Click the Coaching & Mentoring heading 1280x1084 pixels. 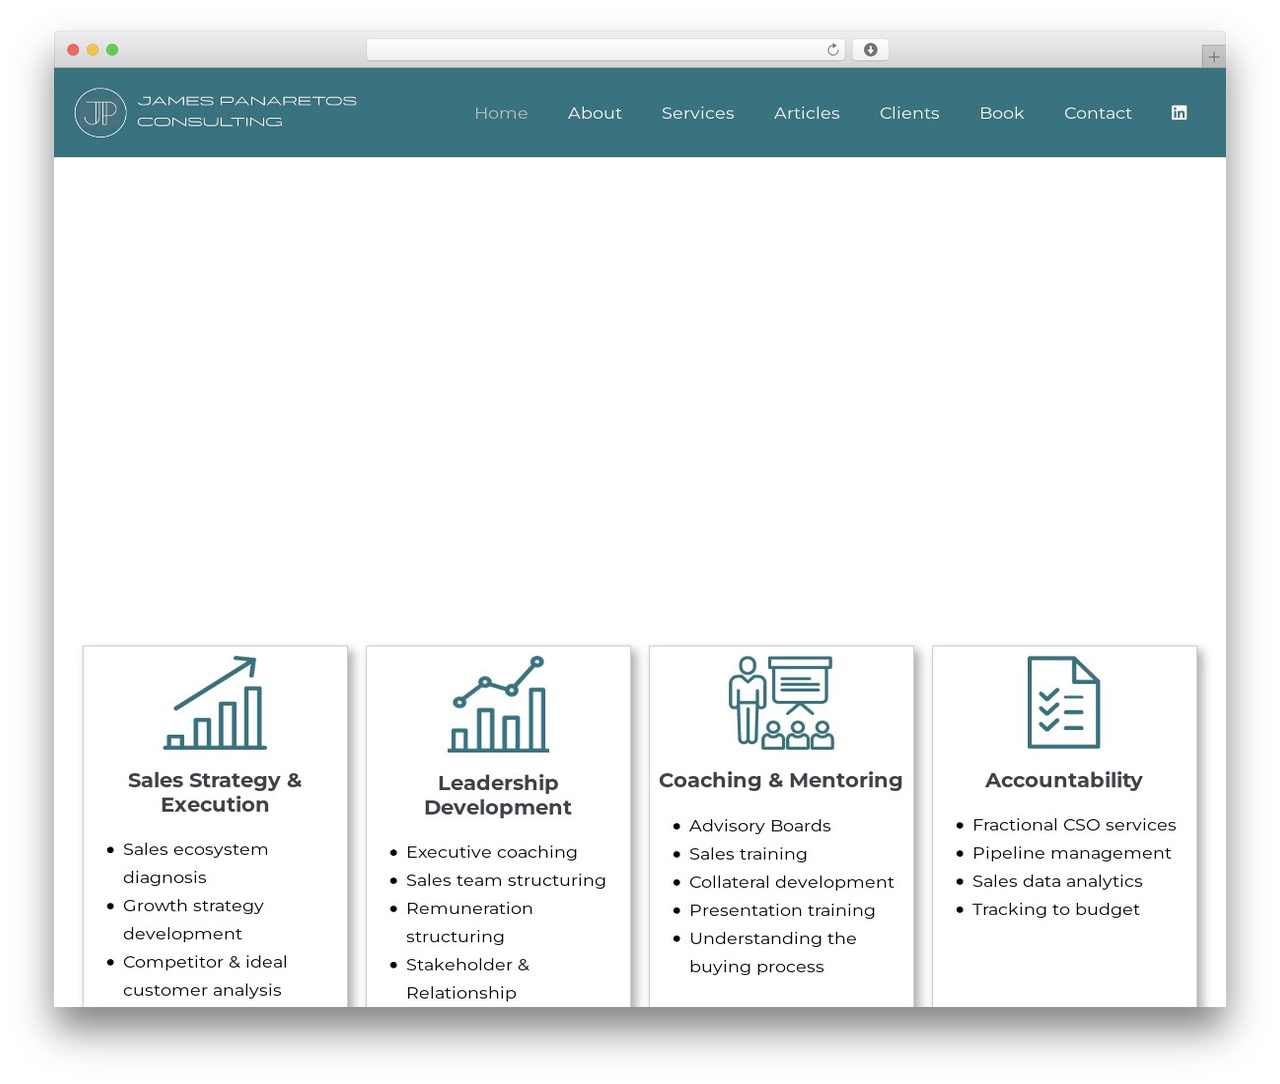tap(781, 780)
